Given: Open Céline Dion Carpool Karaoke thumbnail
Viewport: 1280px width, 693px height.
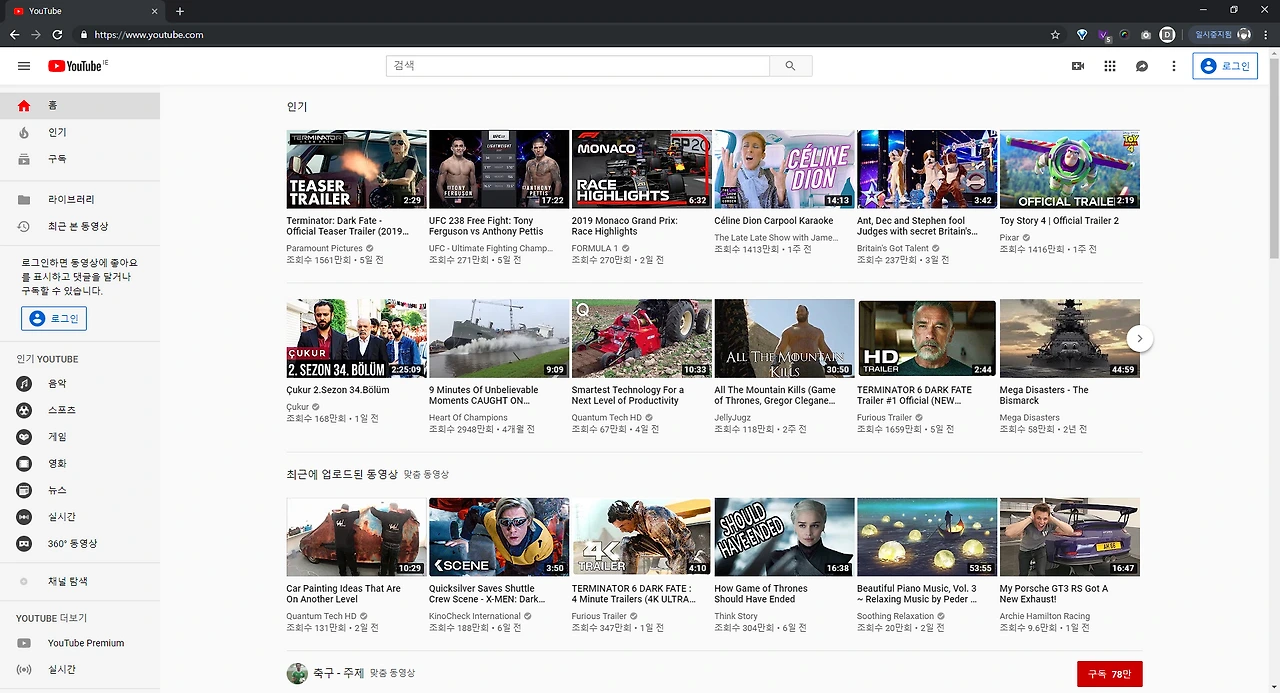Looking at the screenshot, I should (784, 169).
